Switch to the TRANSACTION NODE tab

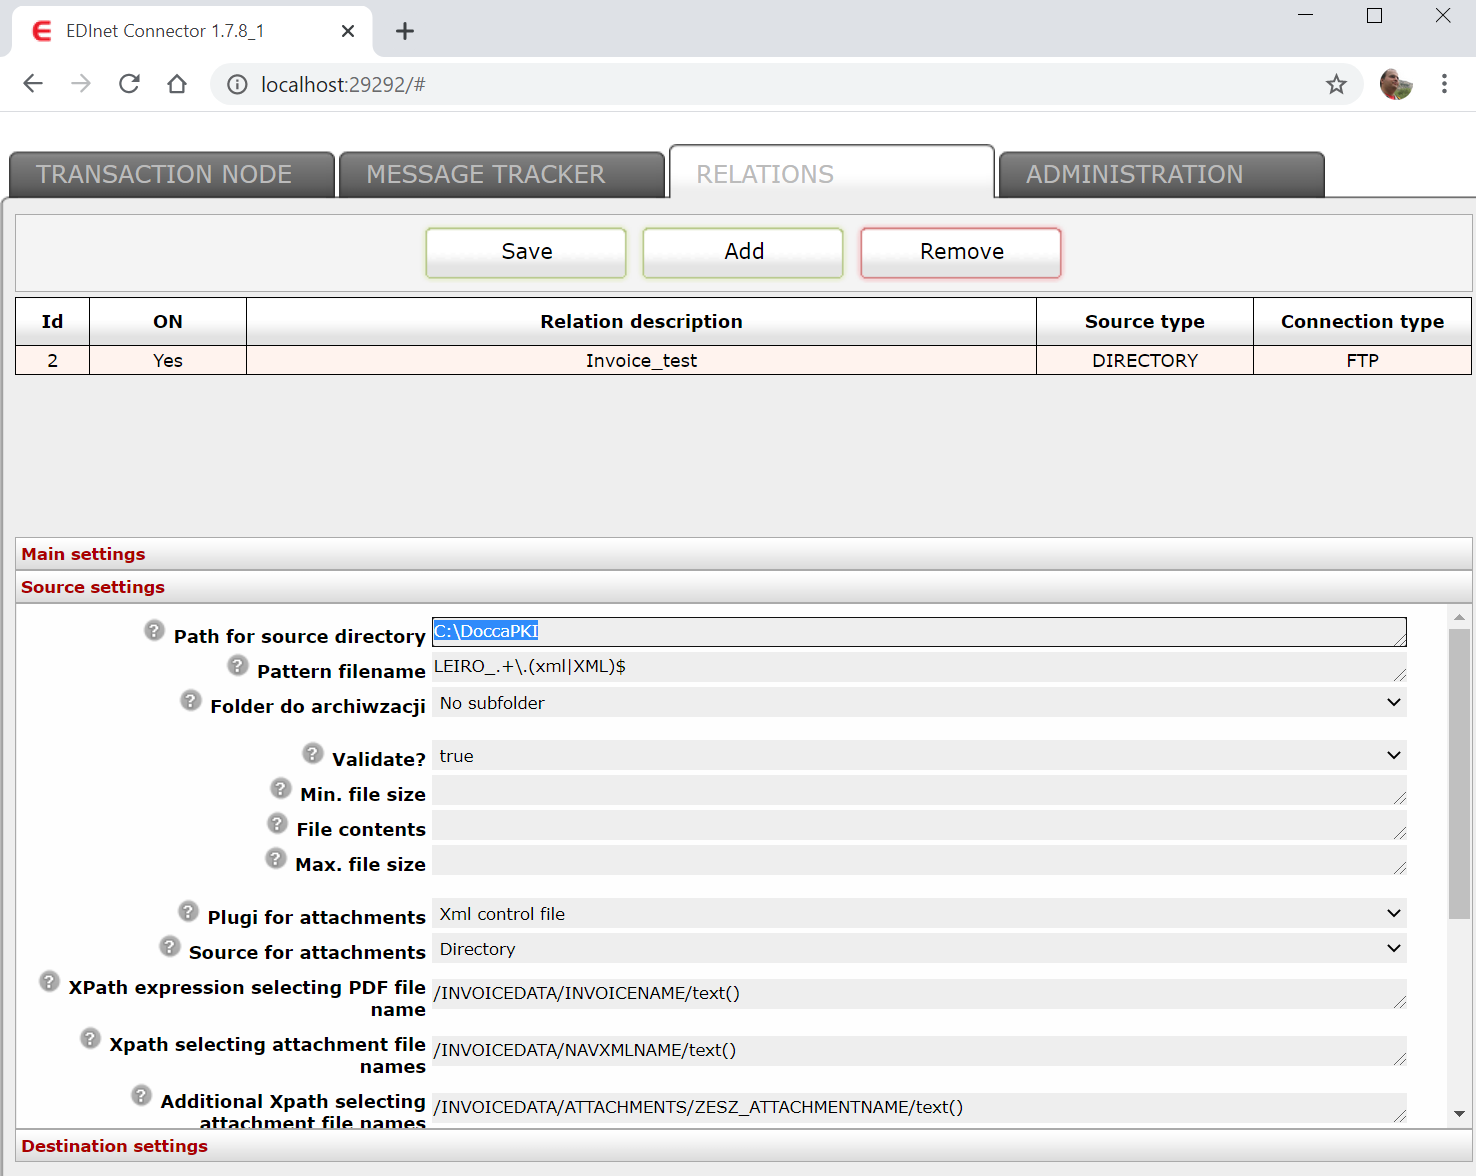(172, 175)
